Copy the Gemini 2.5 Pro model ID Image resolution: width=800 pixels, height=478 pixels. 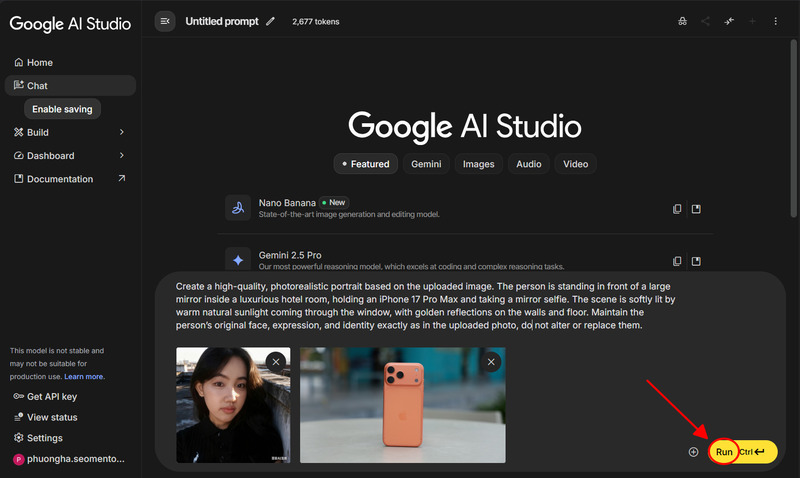click(677, 260)
